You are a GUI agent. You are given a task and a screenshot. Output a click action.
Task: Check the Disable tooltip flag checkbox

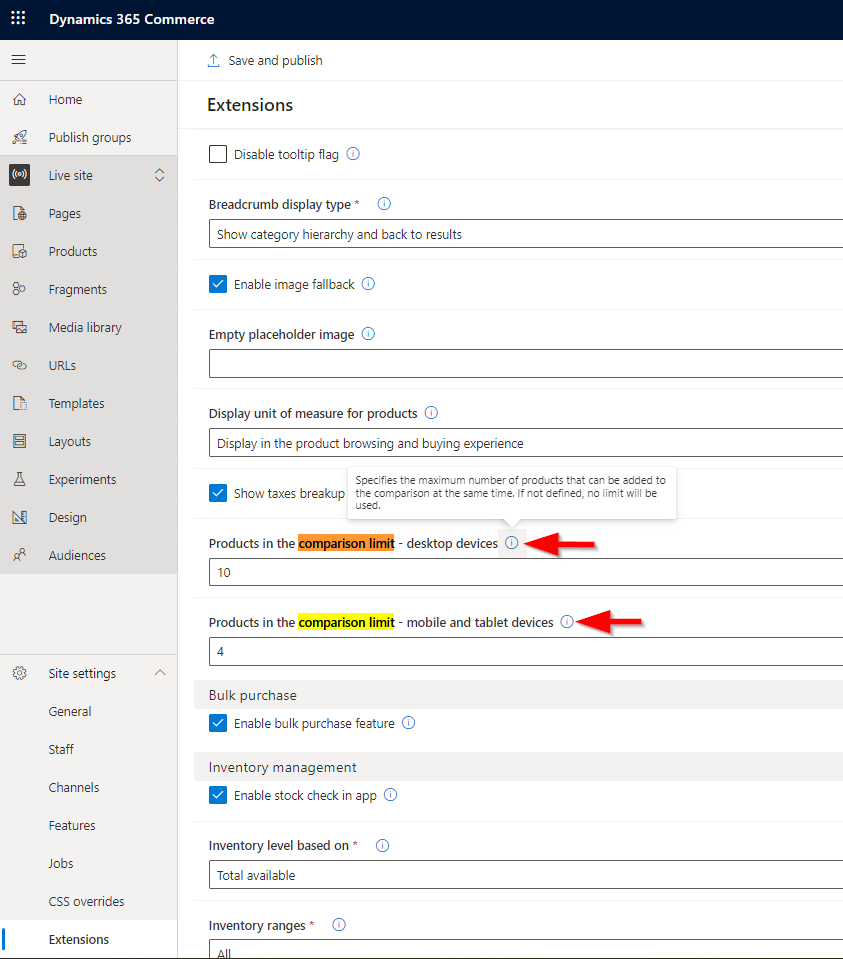(218, 154)
